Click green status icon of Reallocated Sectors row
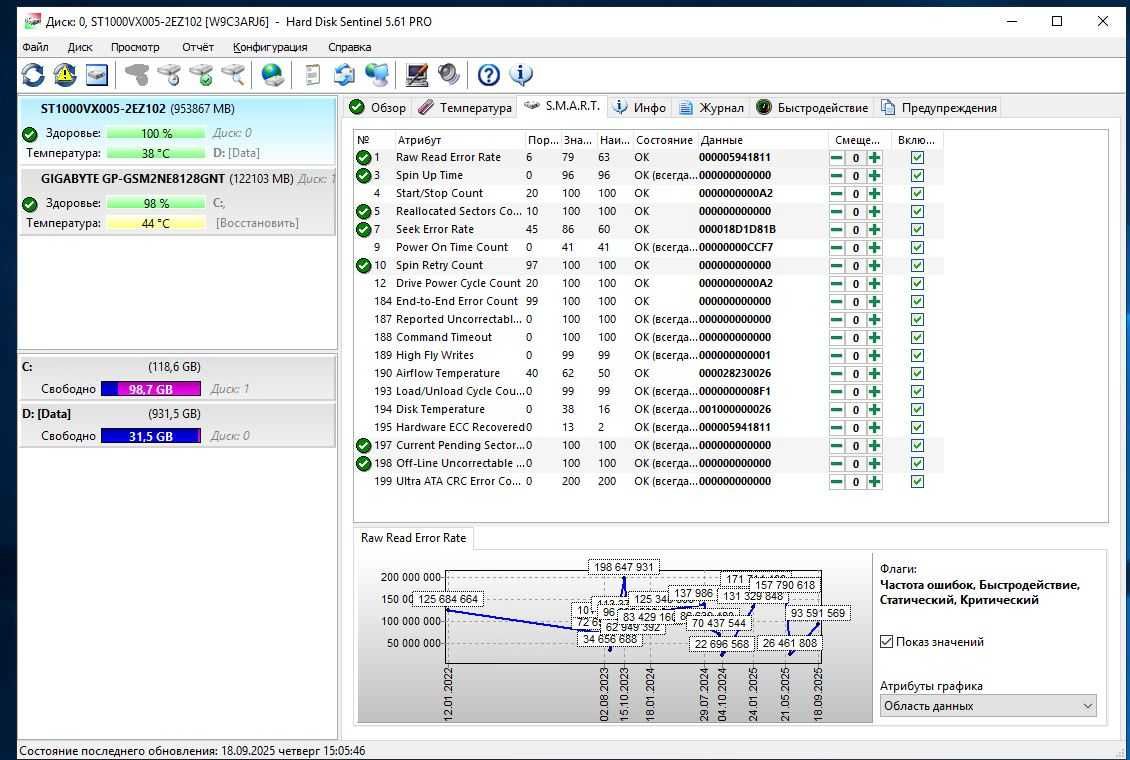This screenshot has height=760, width=1130. tap(364, 212)
